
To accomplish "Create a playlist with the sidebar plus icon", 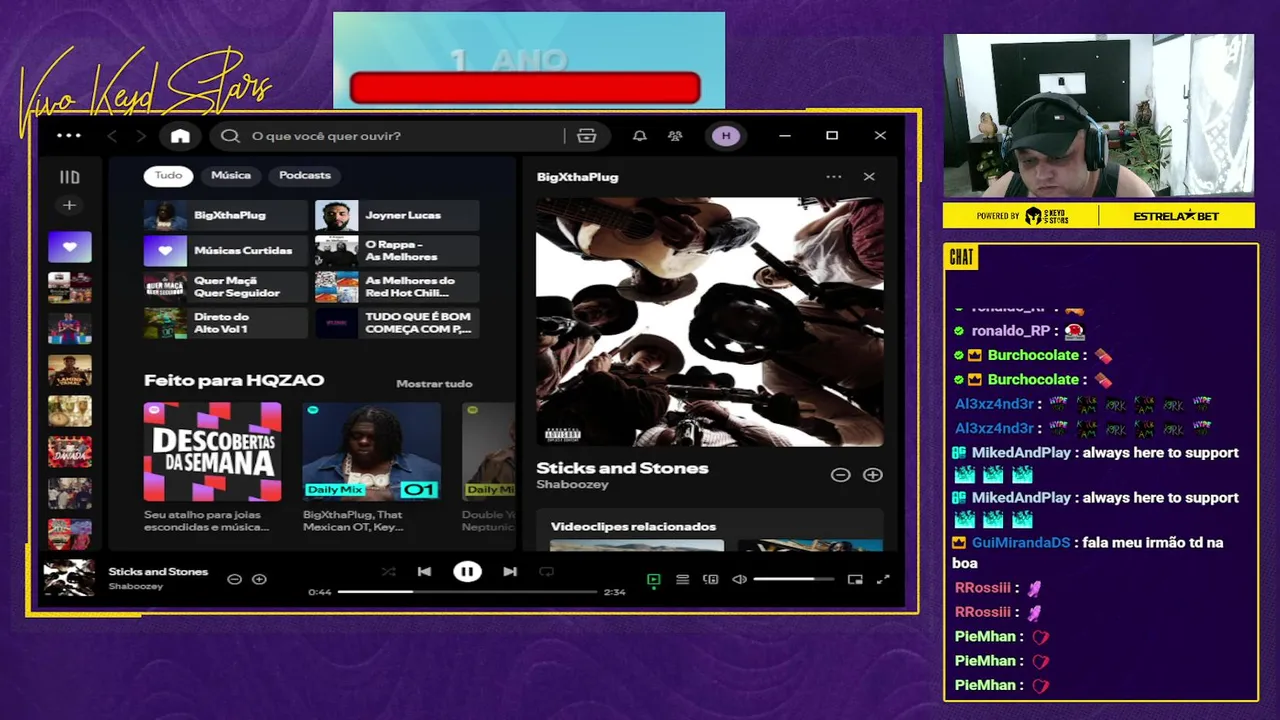I will click(x=69, y=205).
